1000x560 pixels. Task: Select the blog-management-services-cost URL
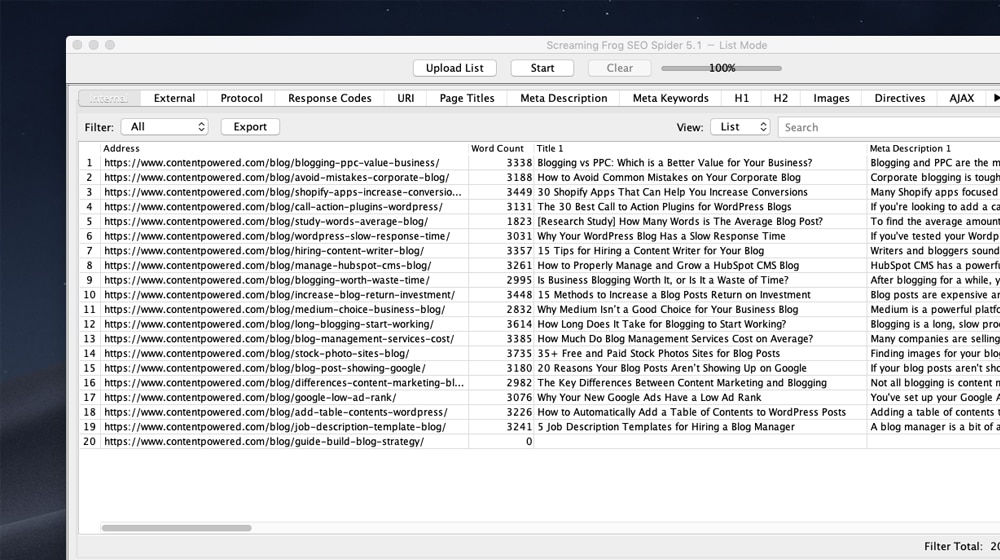click(x=279, y=339)
